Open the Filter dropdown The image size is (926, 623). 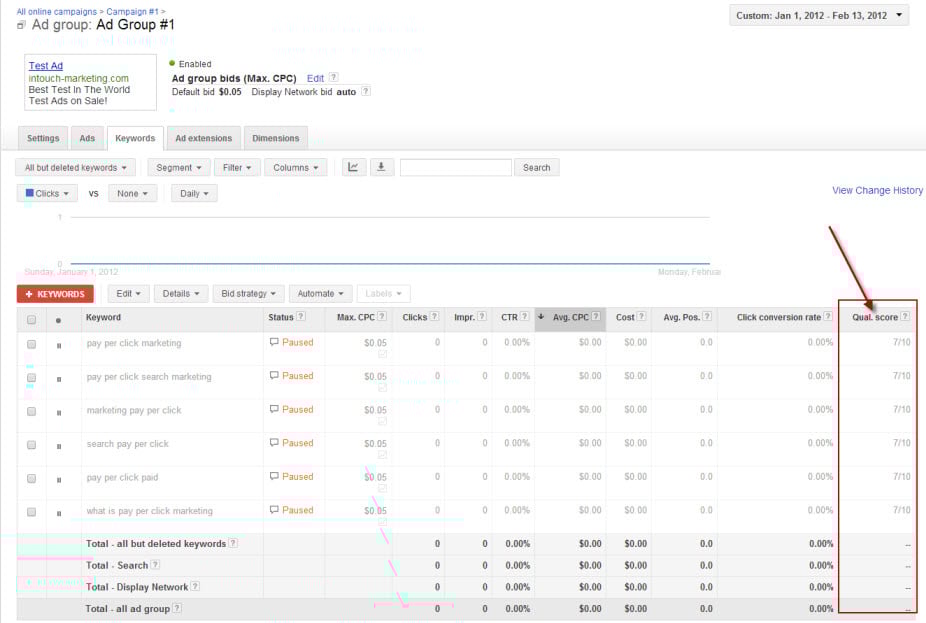[x=237, y=167]
